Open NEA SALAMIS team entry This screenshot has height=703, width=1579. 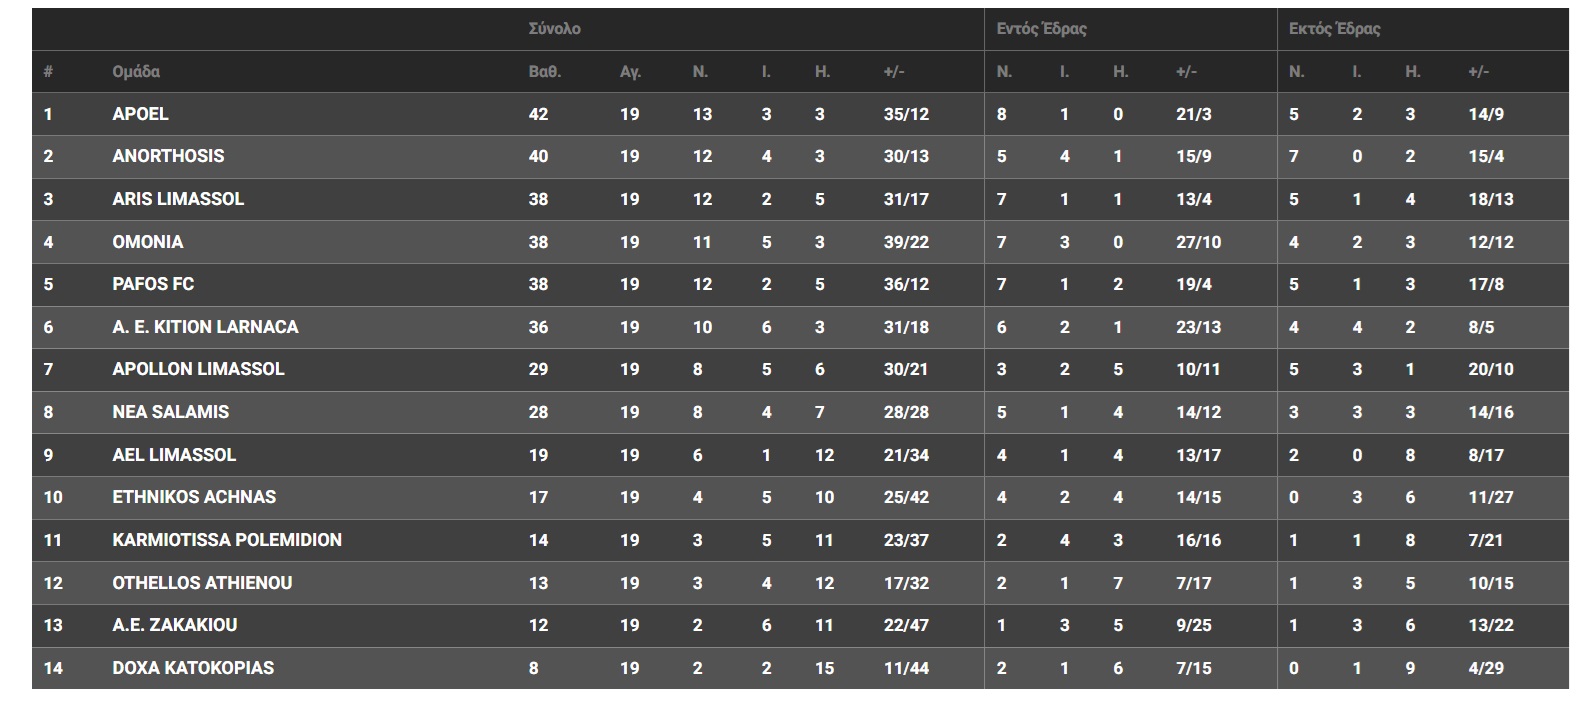click(170, 412)
